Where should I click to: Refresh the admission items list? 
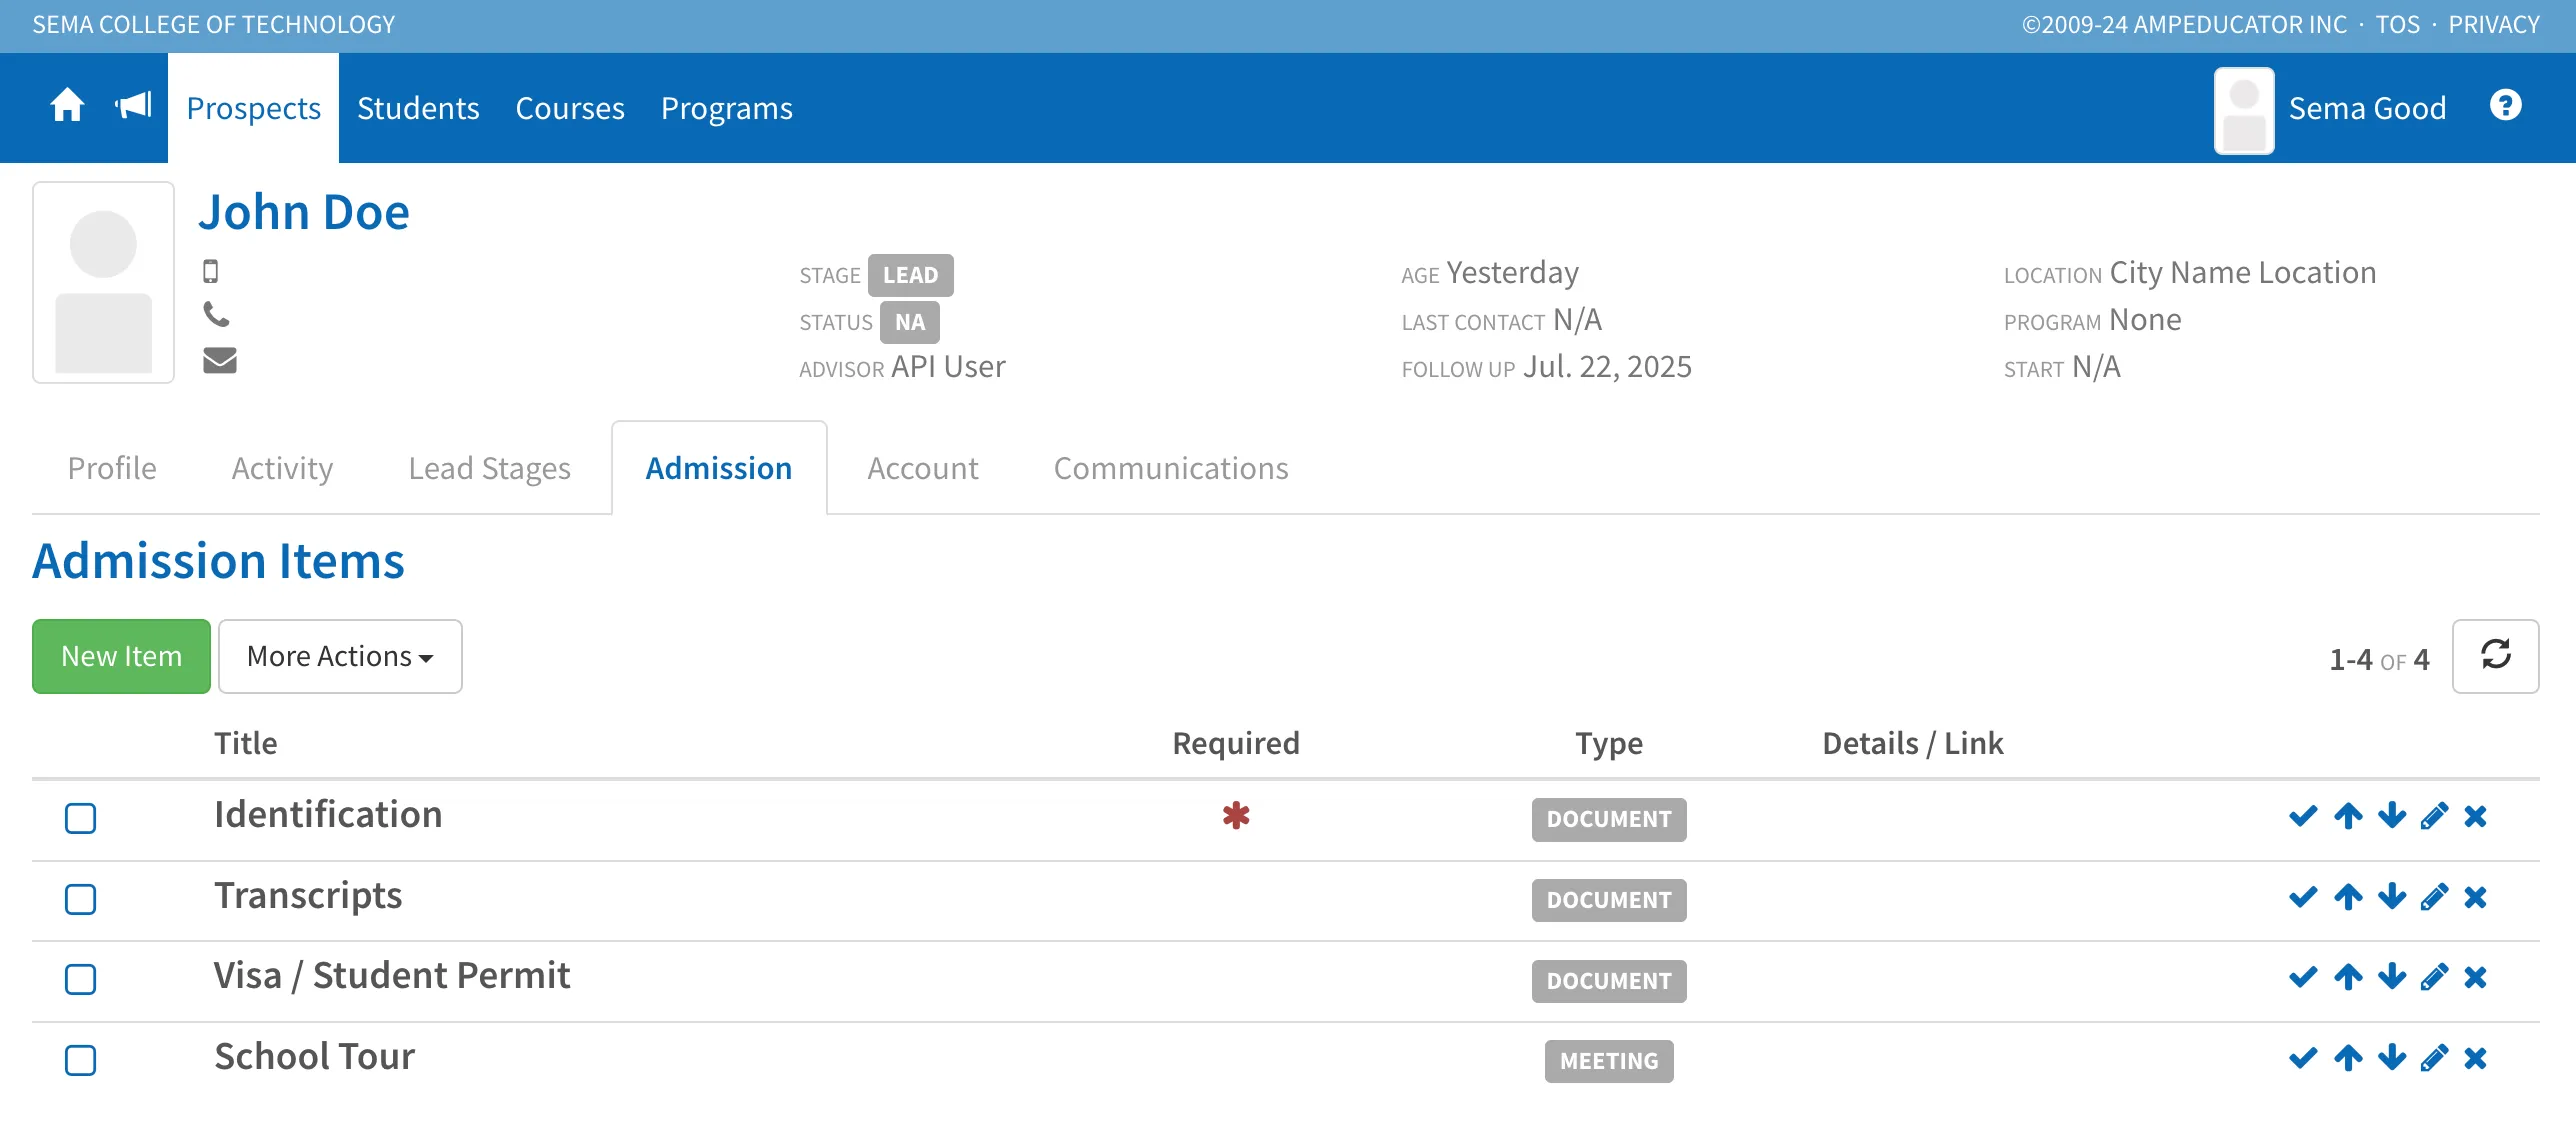2495,656
